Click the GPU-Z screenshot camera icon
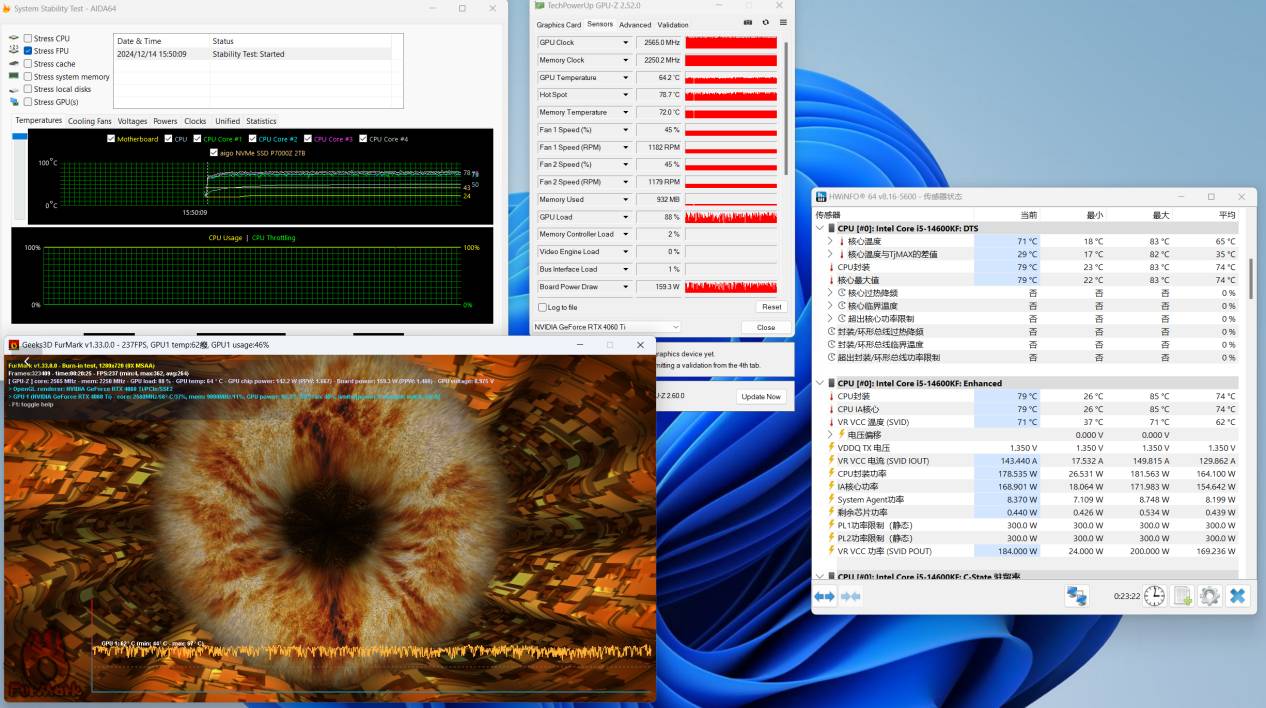1266x708 pixels. (x=748, y=22)
